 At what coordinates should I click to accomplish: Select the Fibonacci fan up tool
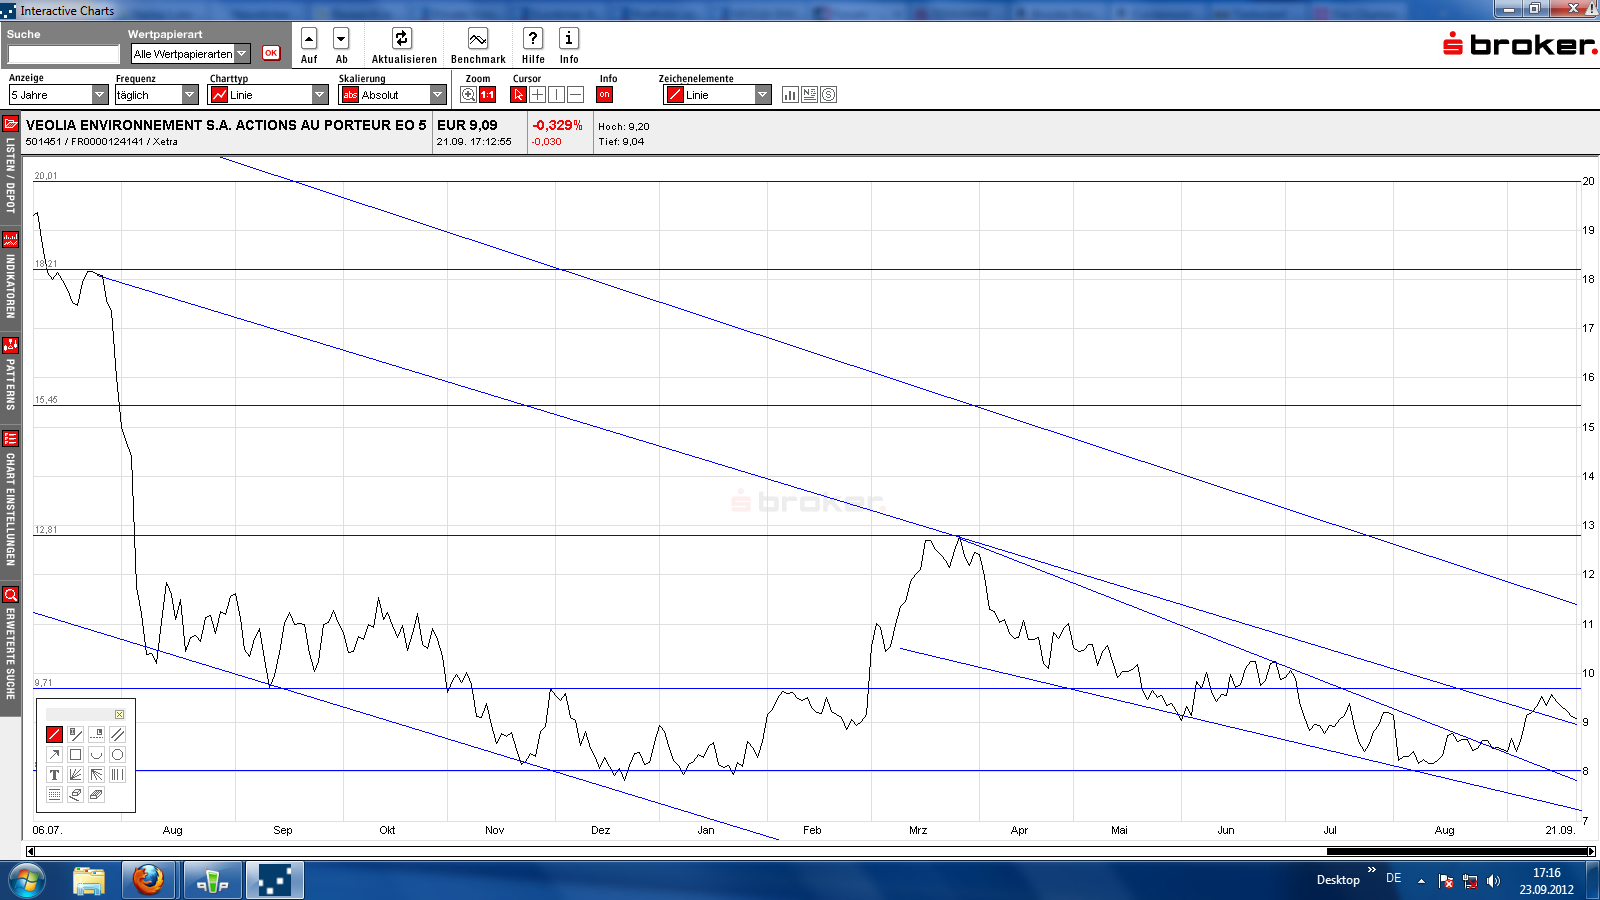[x=75, y=774]
